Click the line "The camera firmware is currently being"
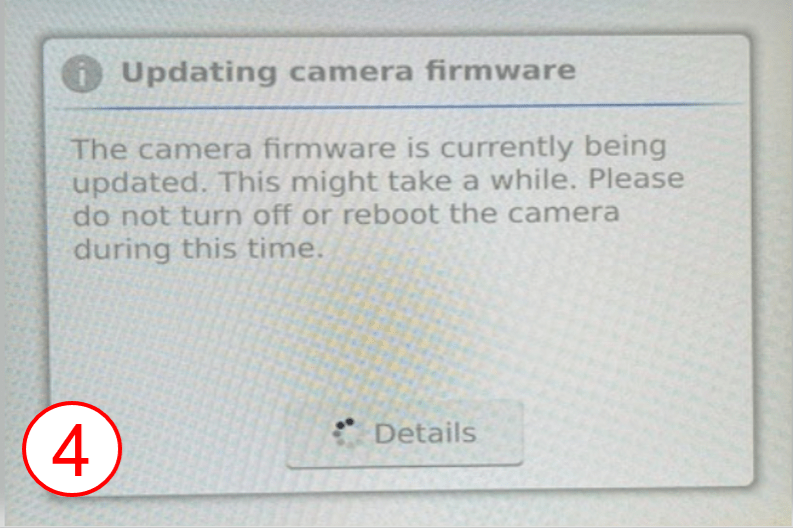This screenshot has height=528, width=793. pyautogui.click(x=369, y=148)
